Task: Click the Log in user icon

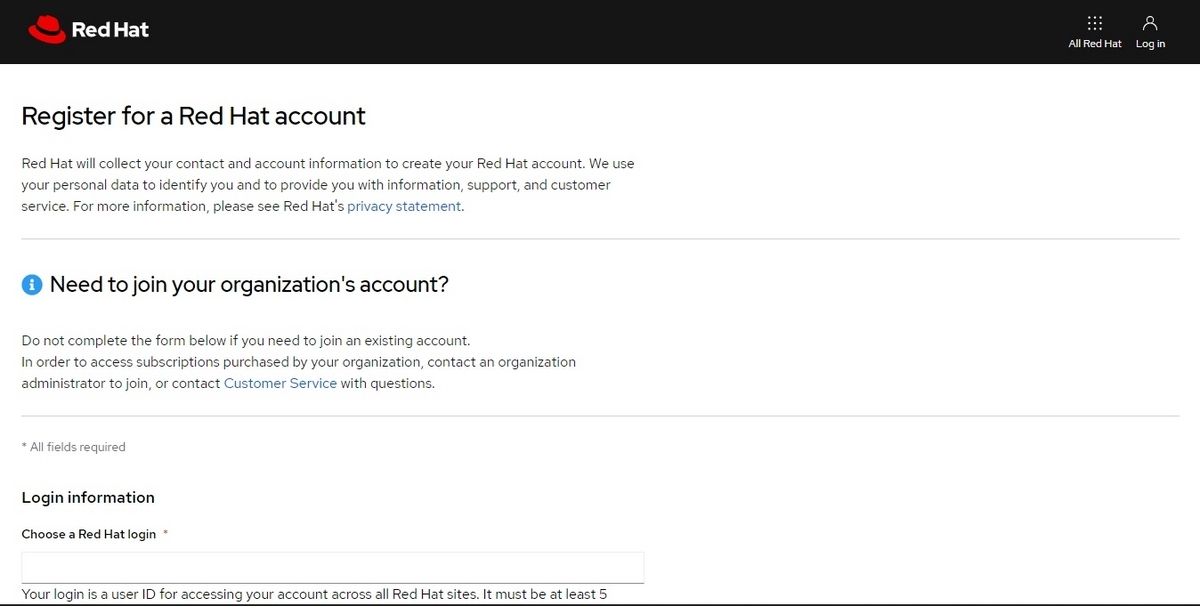Action: coord(1150,23)
